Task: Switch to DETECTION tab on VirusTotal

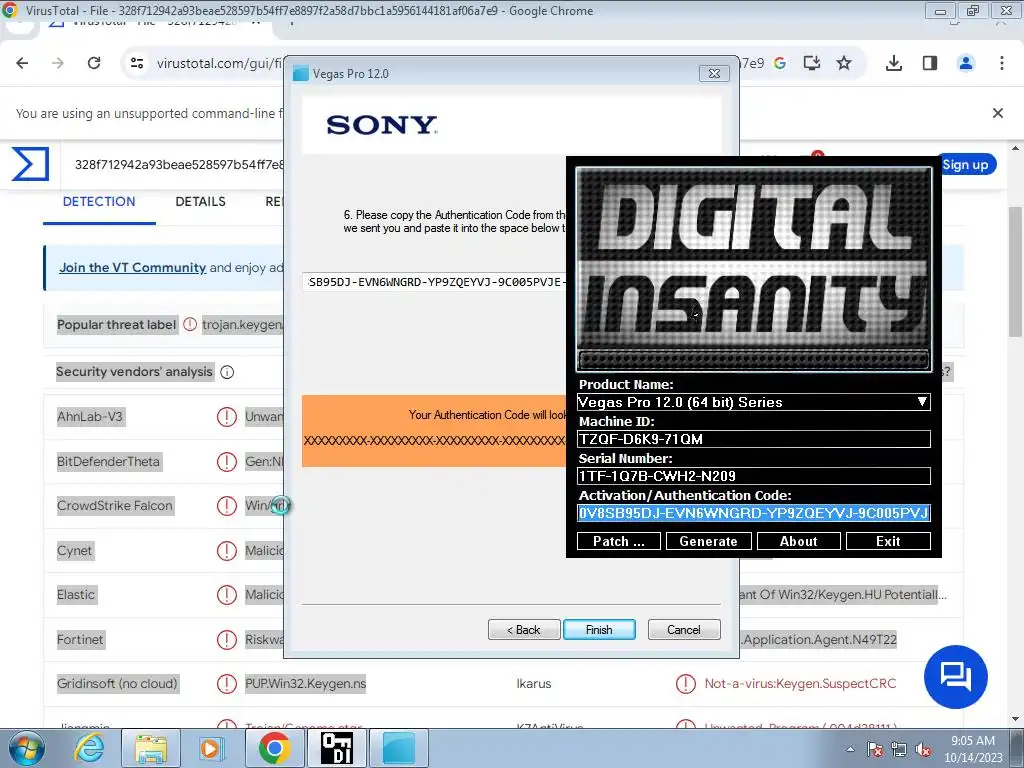Action: click(99, 202)
